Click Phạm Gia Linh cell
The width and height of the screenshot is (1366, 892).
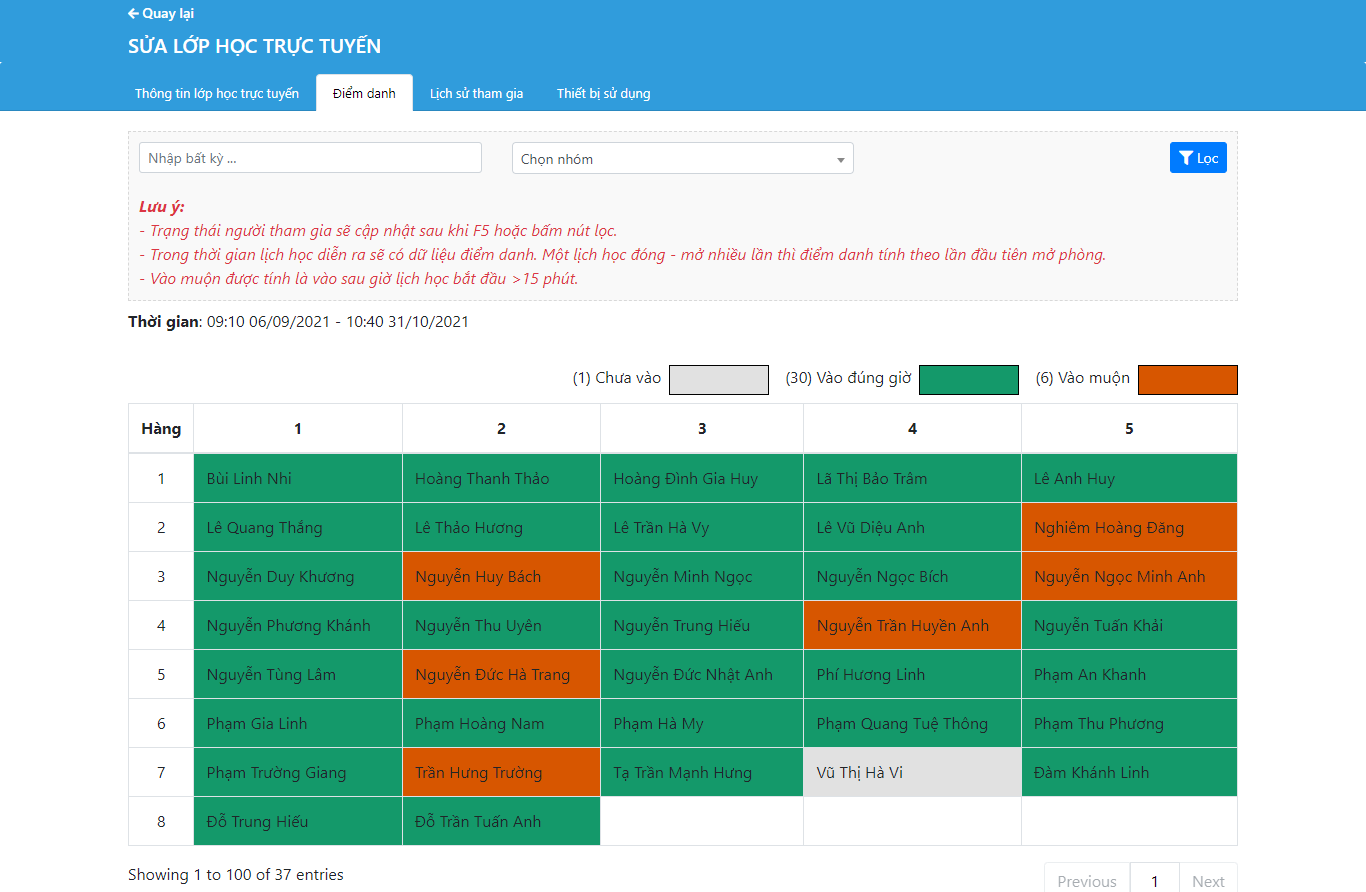[298, 724]
